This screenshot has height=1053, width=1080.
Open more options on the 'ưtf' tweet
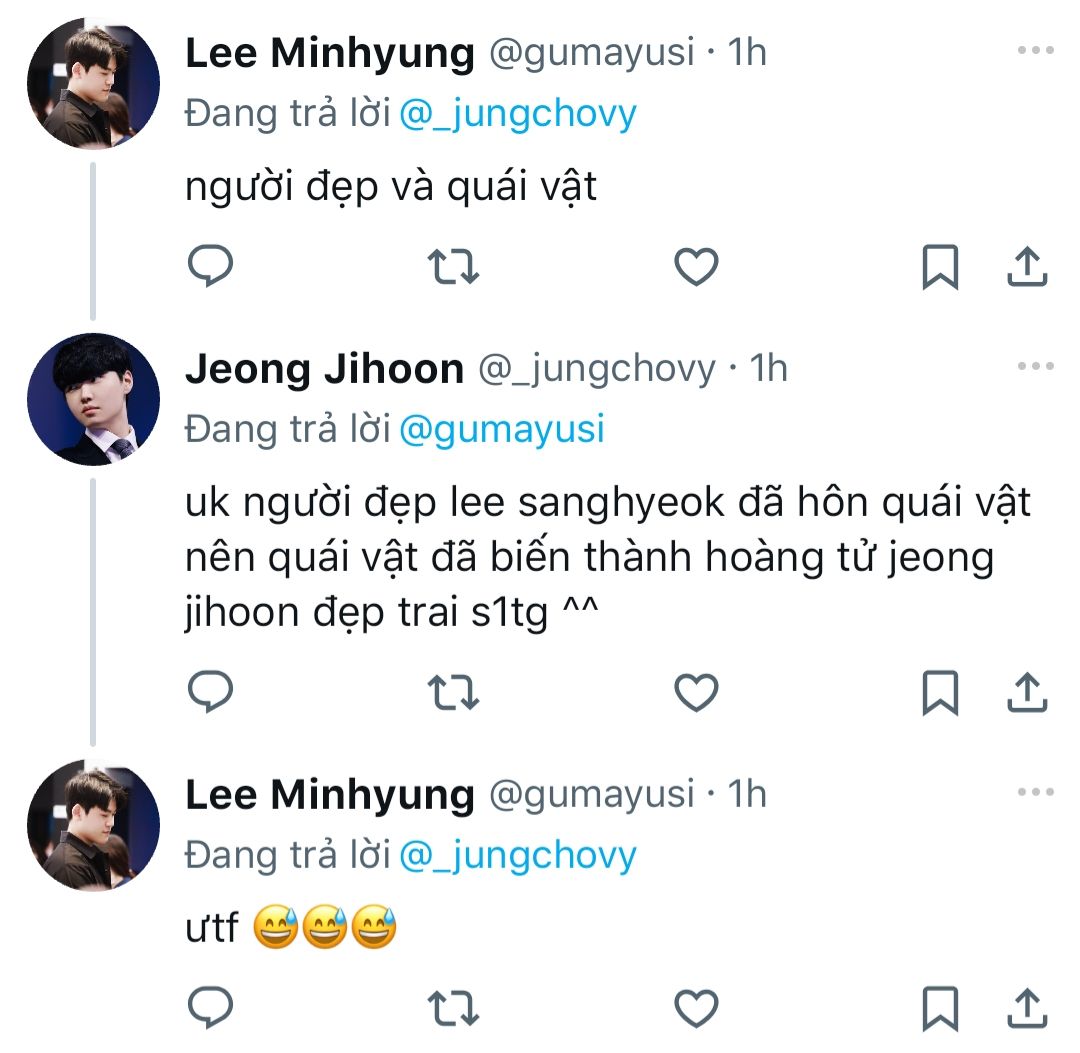1035,792
